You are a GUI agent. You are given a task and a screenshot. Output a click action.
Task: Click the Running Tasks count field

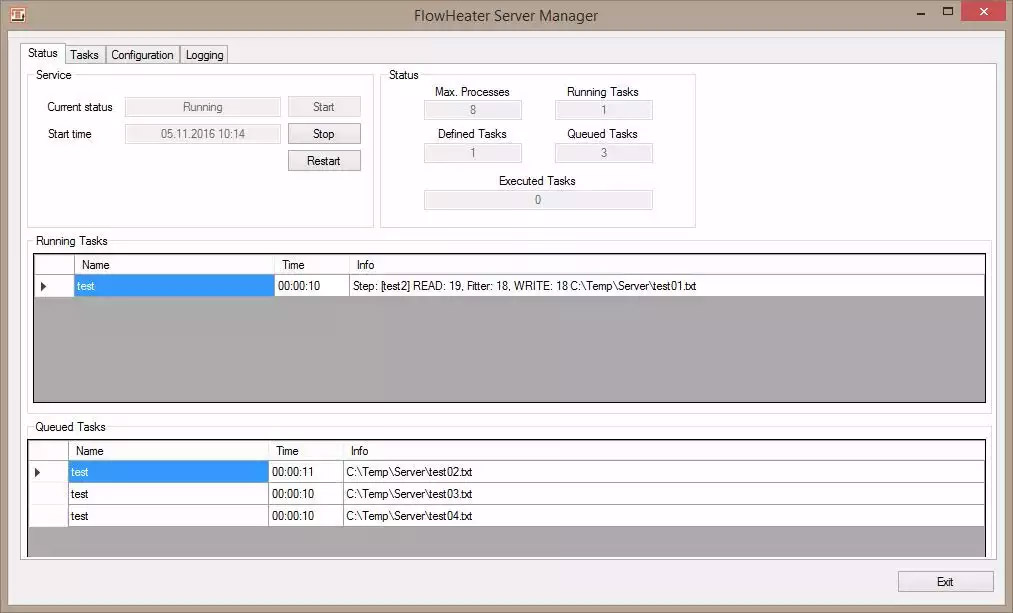603,110
